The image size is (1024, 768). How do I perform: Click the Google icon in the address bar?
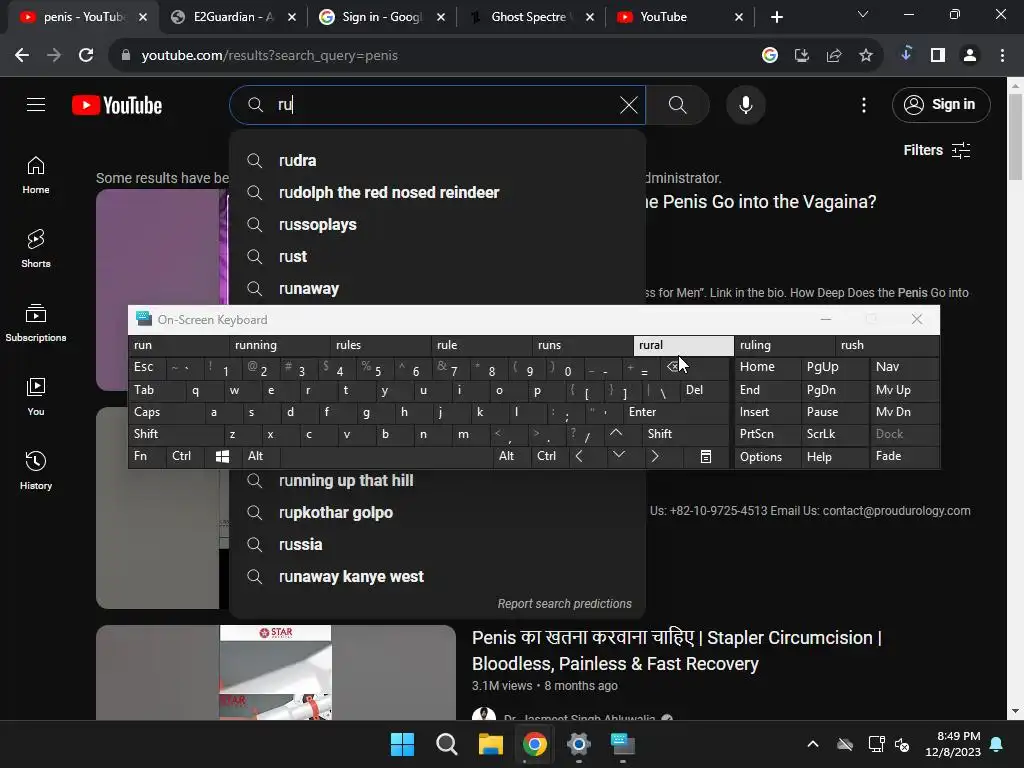click(x=770, y=56)
